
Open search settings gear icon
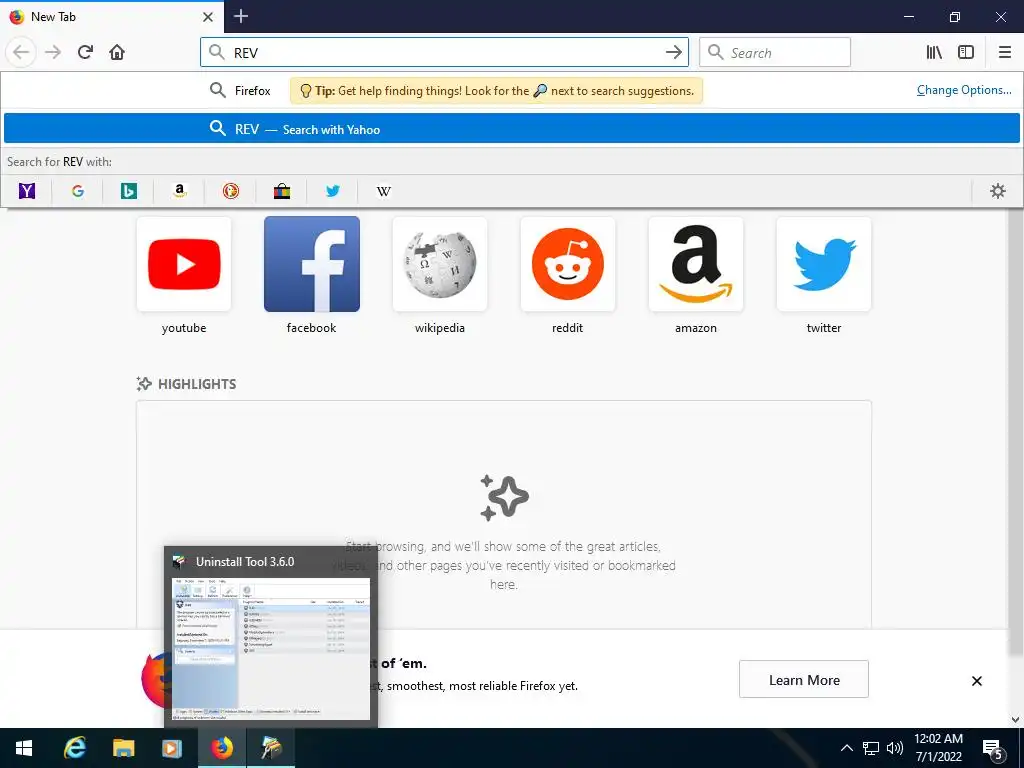[998, 191]
